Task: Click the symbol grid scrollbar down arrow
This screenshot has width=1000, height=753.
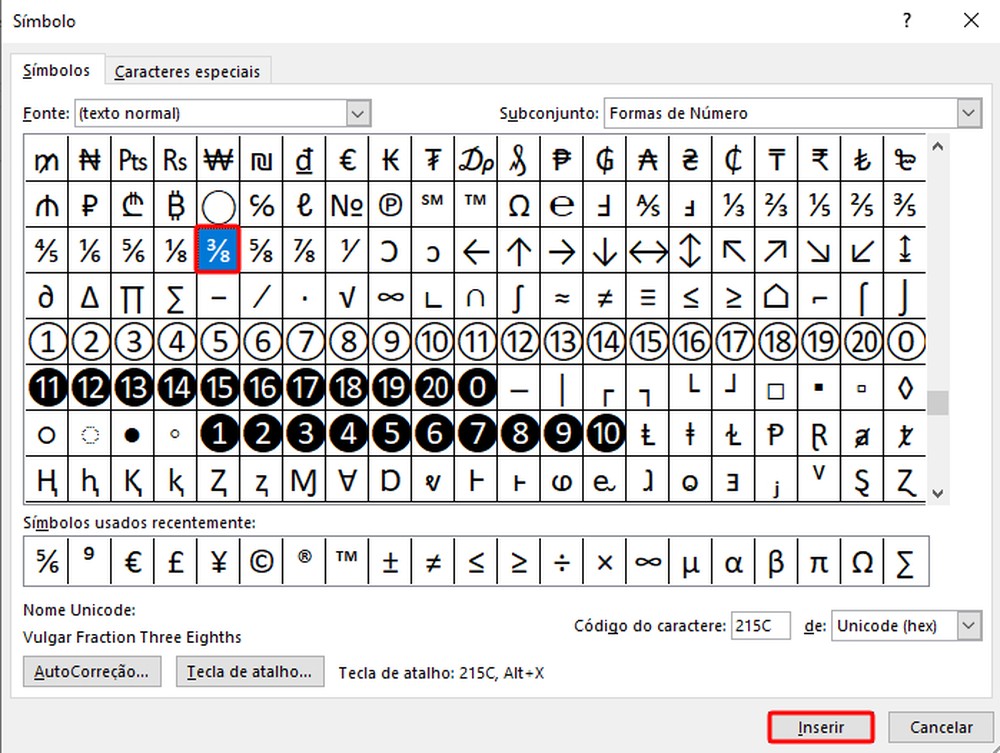Action: click(937, 493)
